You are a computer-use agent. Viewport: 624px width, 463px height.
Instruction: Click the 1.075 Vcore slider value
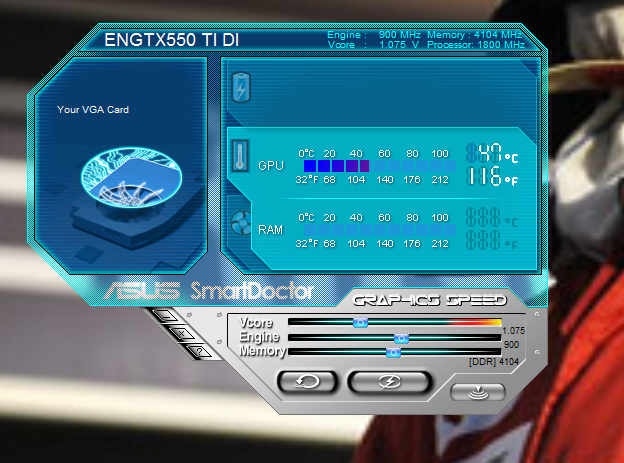[x=513, y=330]
